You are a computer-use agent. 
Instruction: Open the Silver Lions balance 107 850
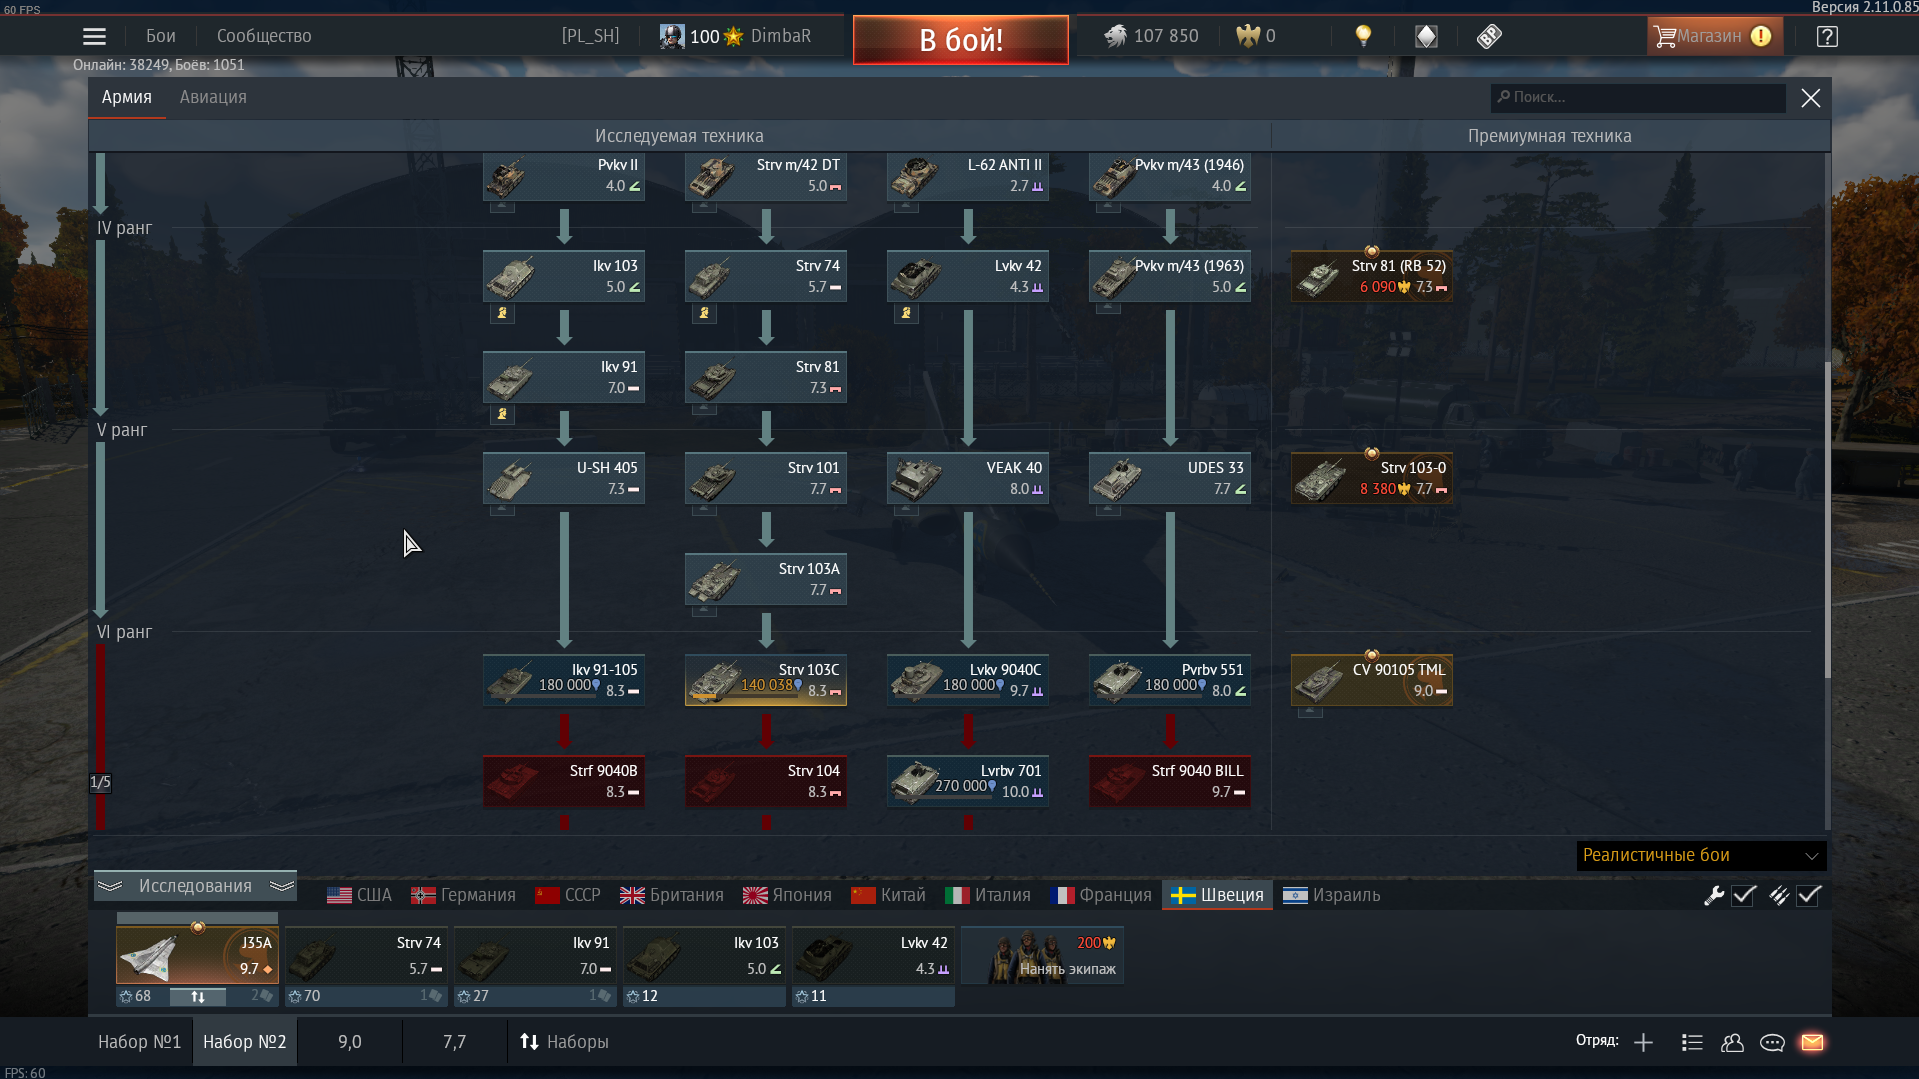coord(1151,36)
